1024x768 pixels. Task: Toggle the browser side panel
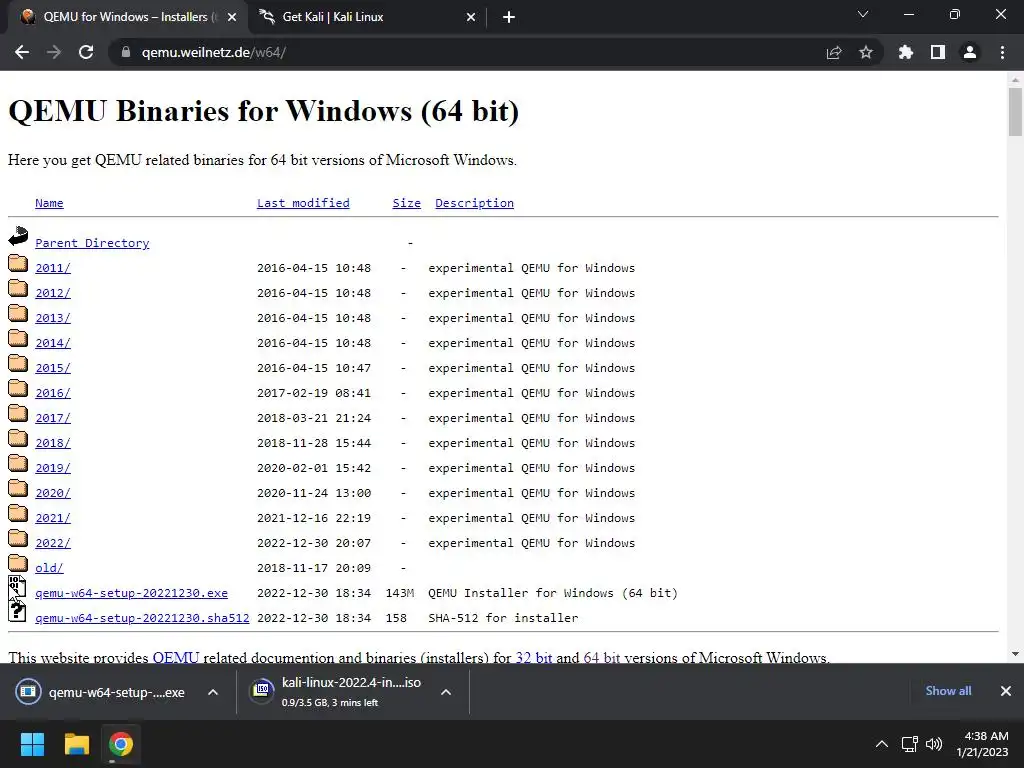[938, 52]
